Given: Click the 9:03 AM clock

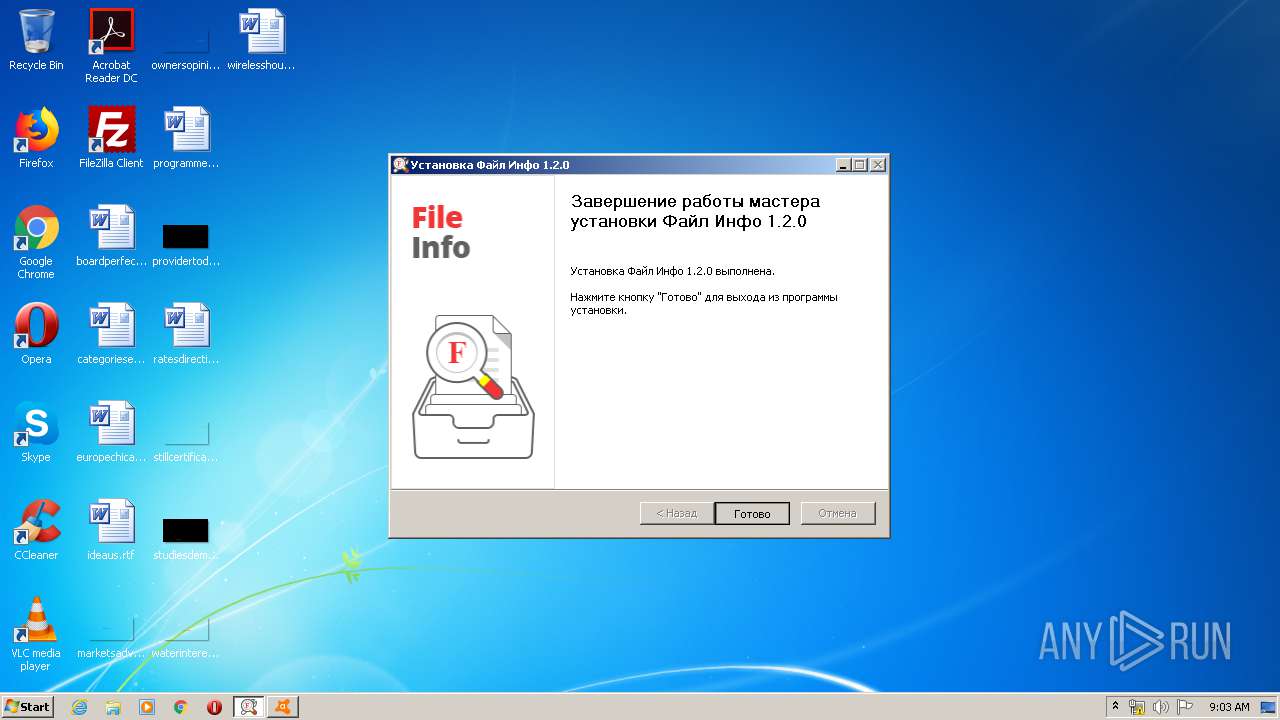Looking at the screenshot, I should tap(1229, 707).
